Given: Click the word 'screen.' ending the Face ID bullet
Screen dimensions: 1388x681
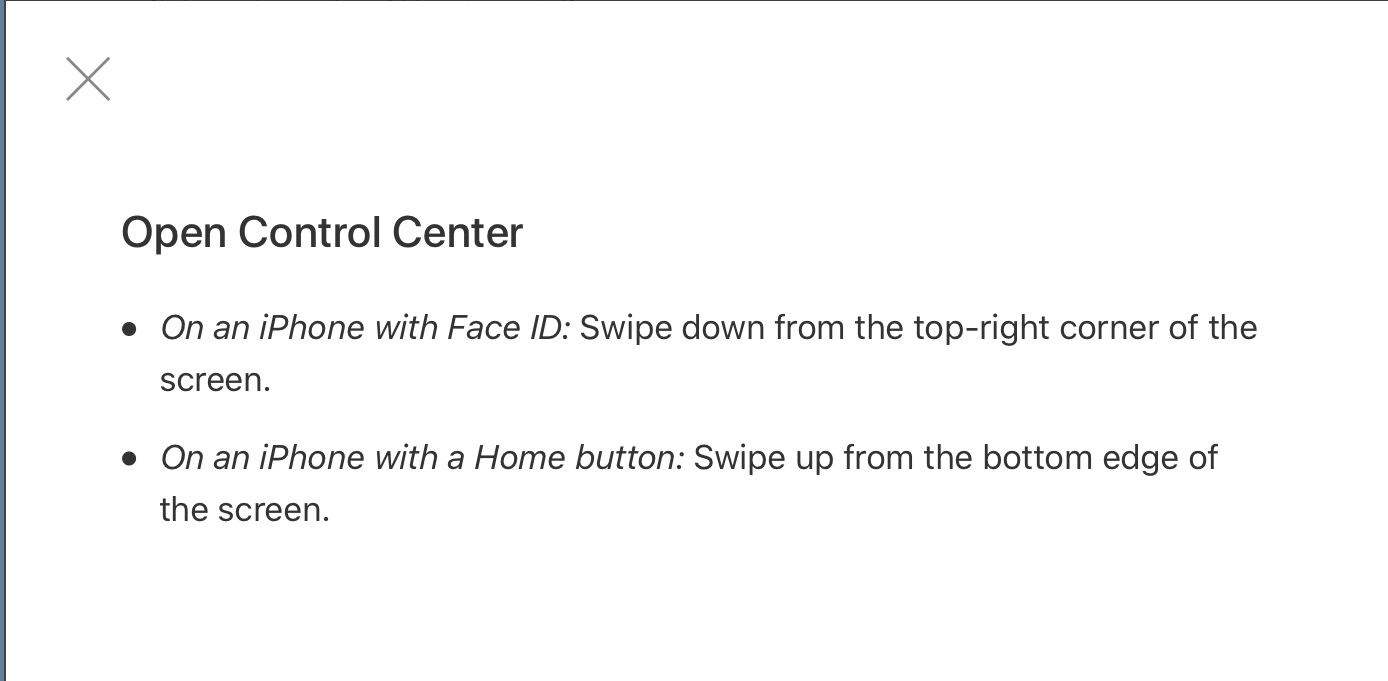Looking at the screenshot, I should point(215,381).
